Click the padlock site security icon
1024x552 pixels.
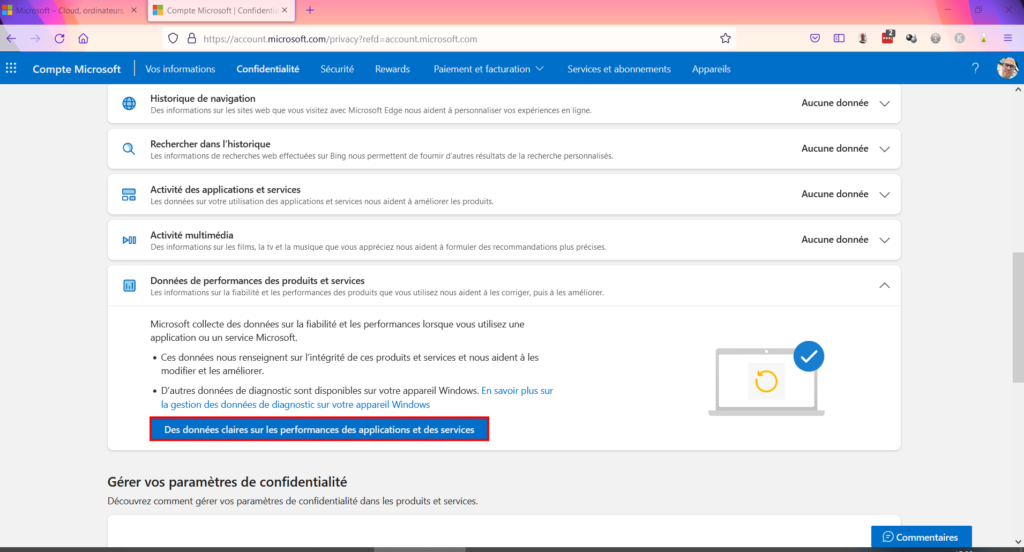[x=191, y=39]
